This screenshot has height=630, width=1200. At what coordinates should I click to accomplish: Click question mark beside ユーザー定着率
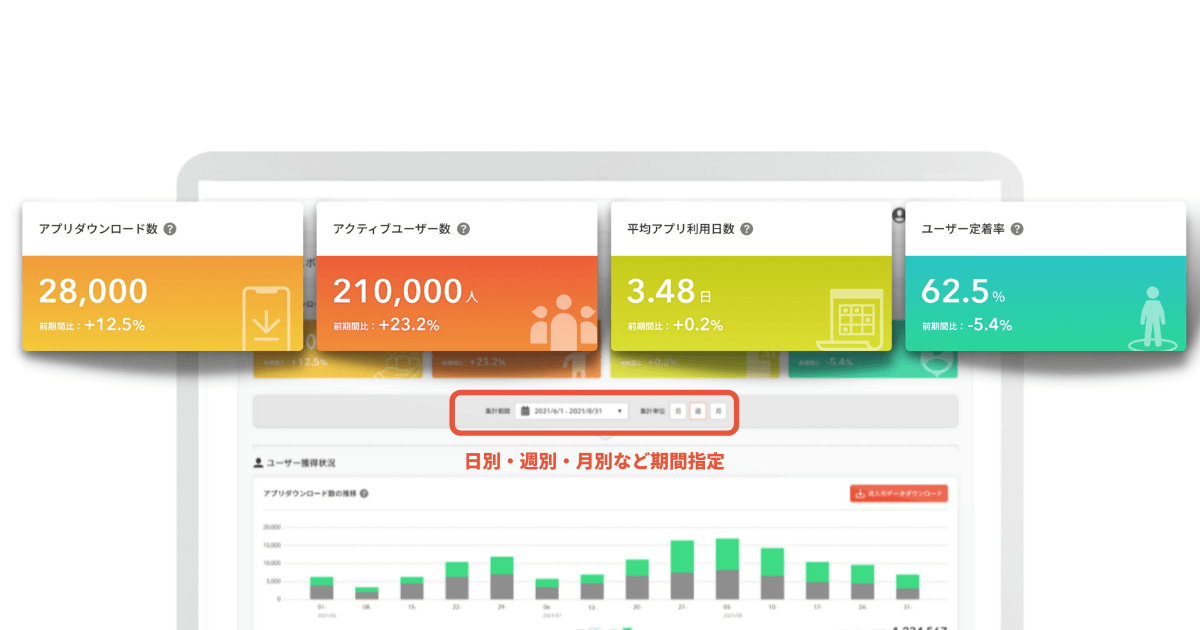[1016, 229]
